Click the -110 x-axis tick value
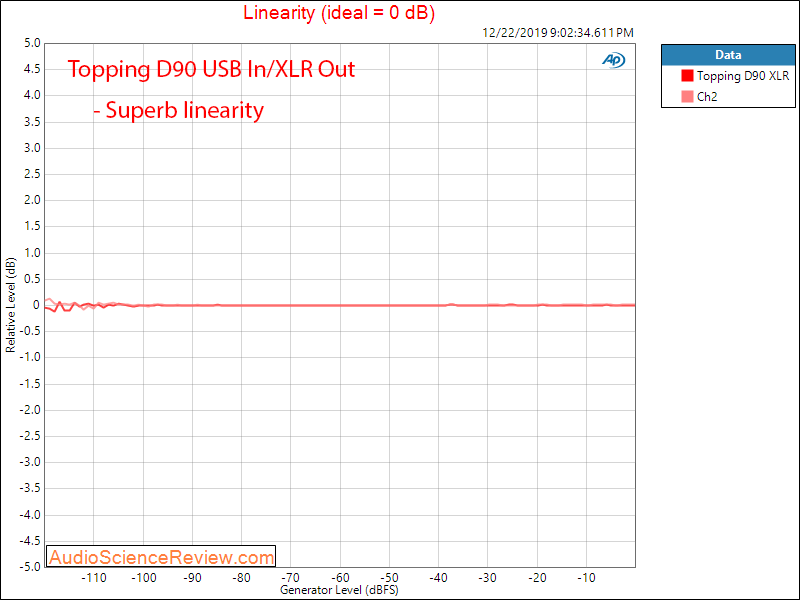Viewport: 800px width, 600px height. 94,578
